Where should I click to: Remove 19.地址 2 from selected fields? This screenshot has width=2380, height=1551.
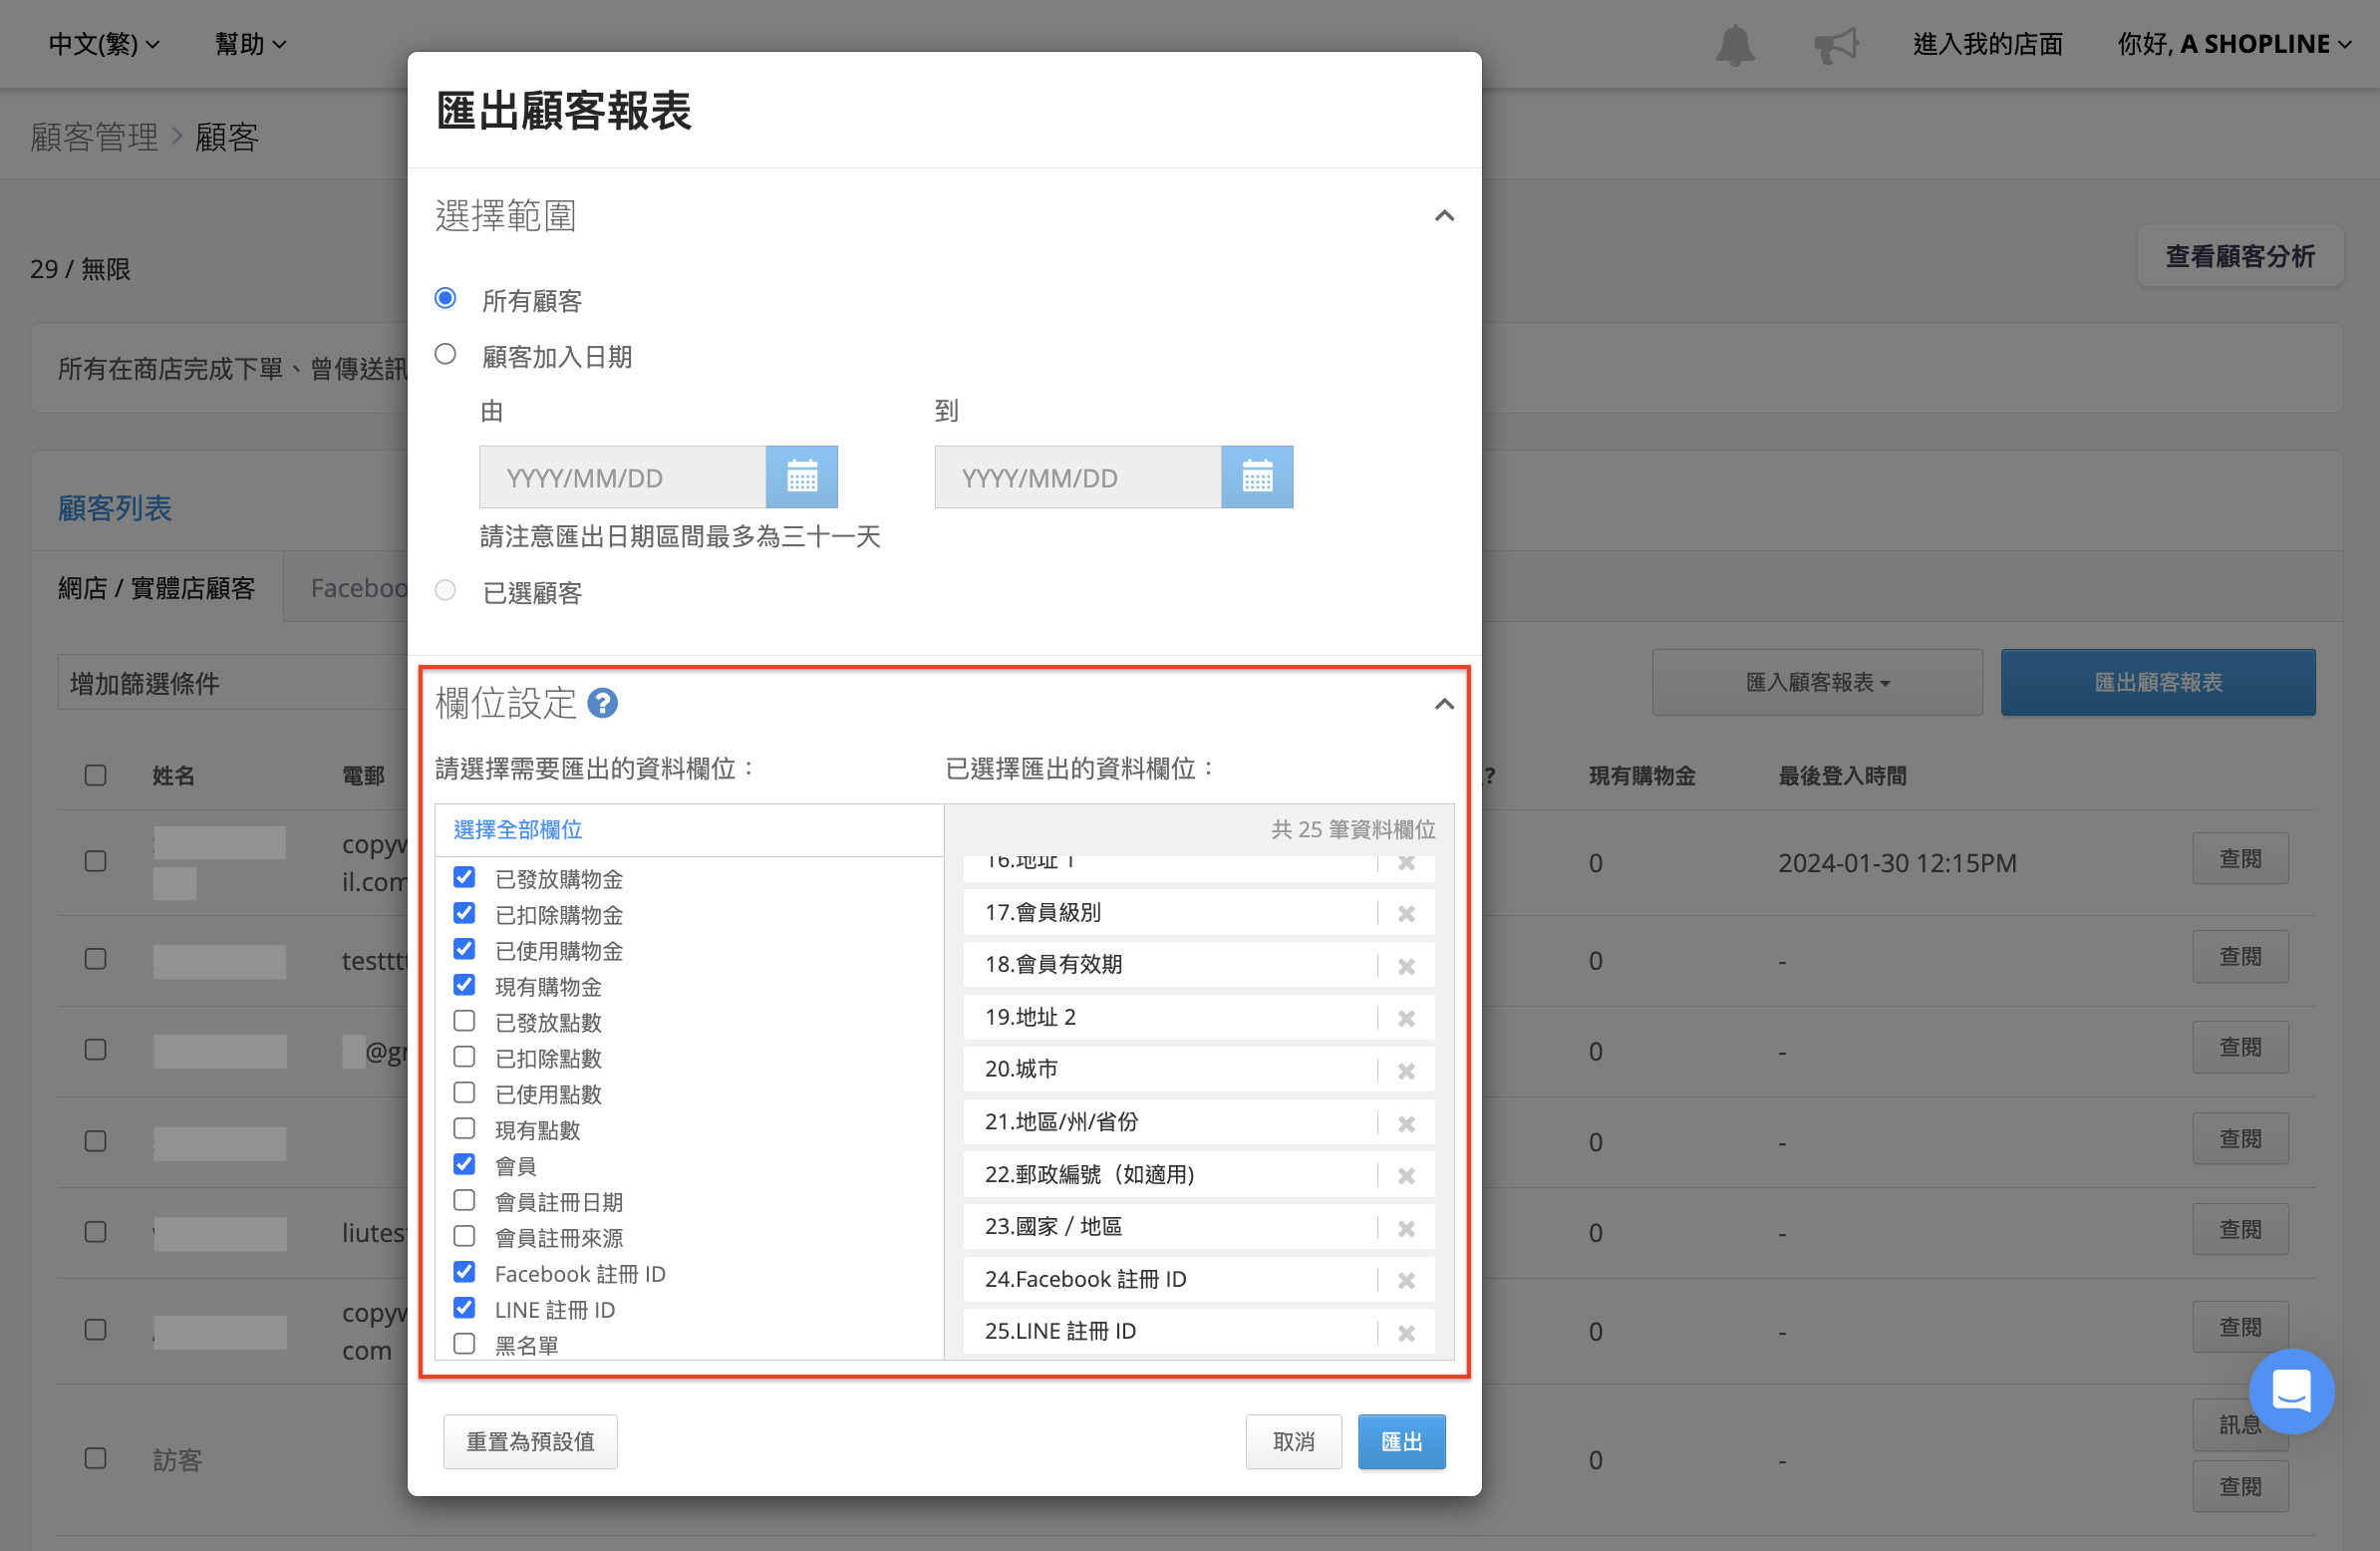coord(1406,1018)
